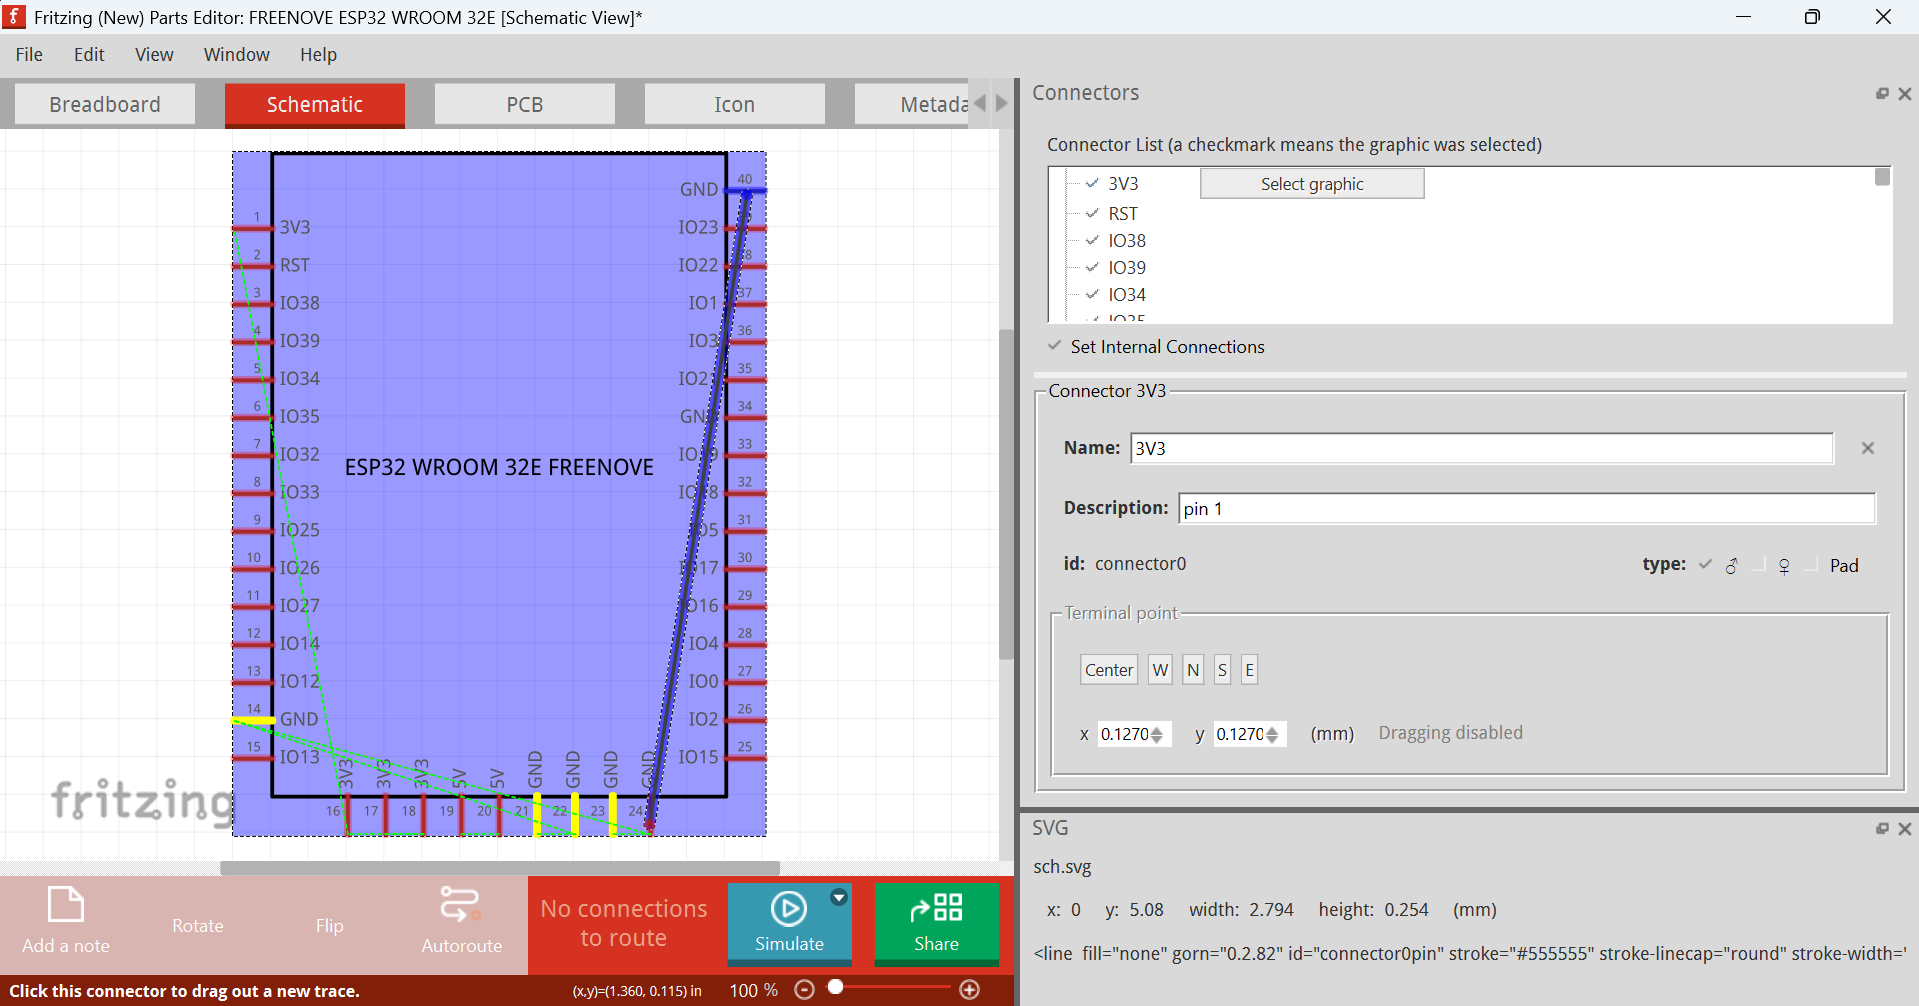The height and width of the screenshot is (1006, 1919).
Task: Open the Simulate options arrow
Action: (839, 897)
